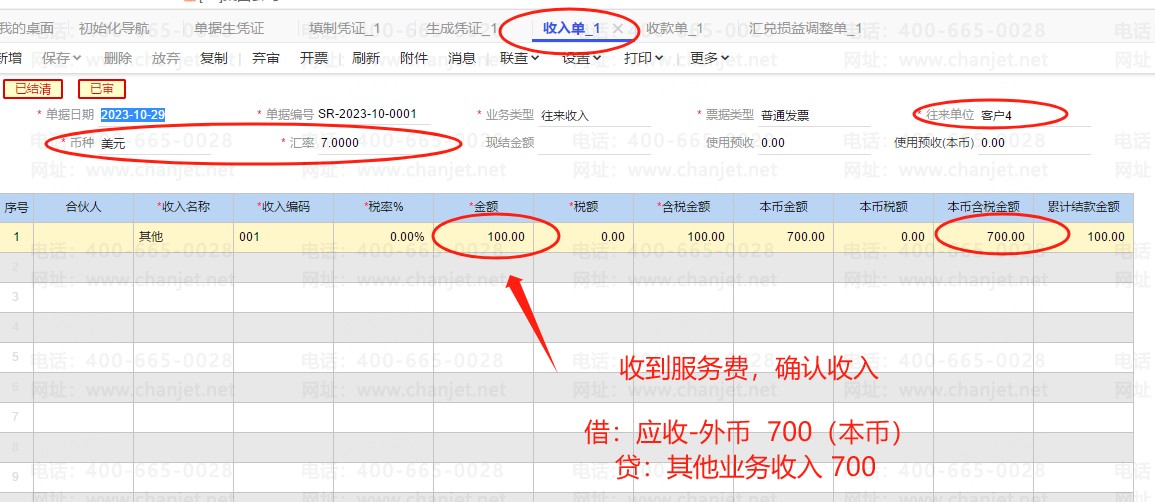Click the 使用预收(本币) field 0.00
Viewport: 1155px width, 502px height.
click(1035, 144)
